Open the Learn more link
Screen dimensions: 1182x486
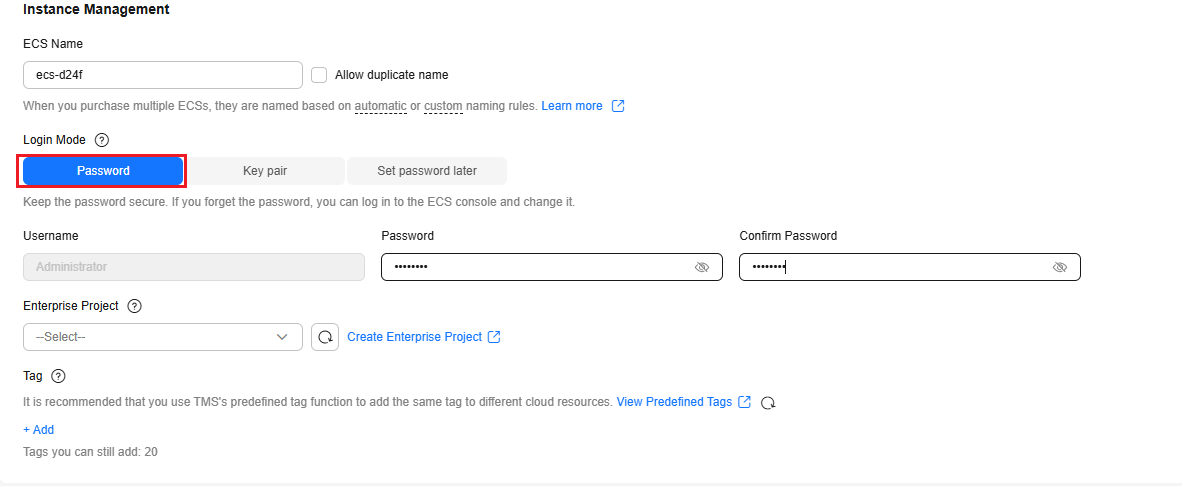(572, 106)
